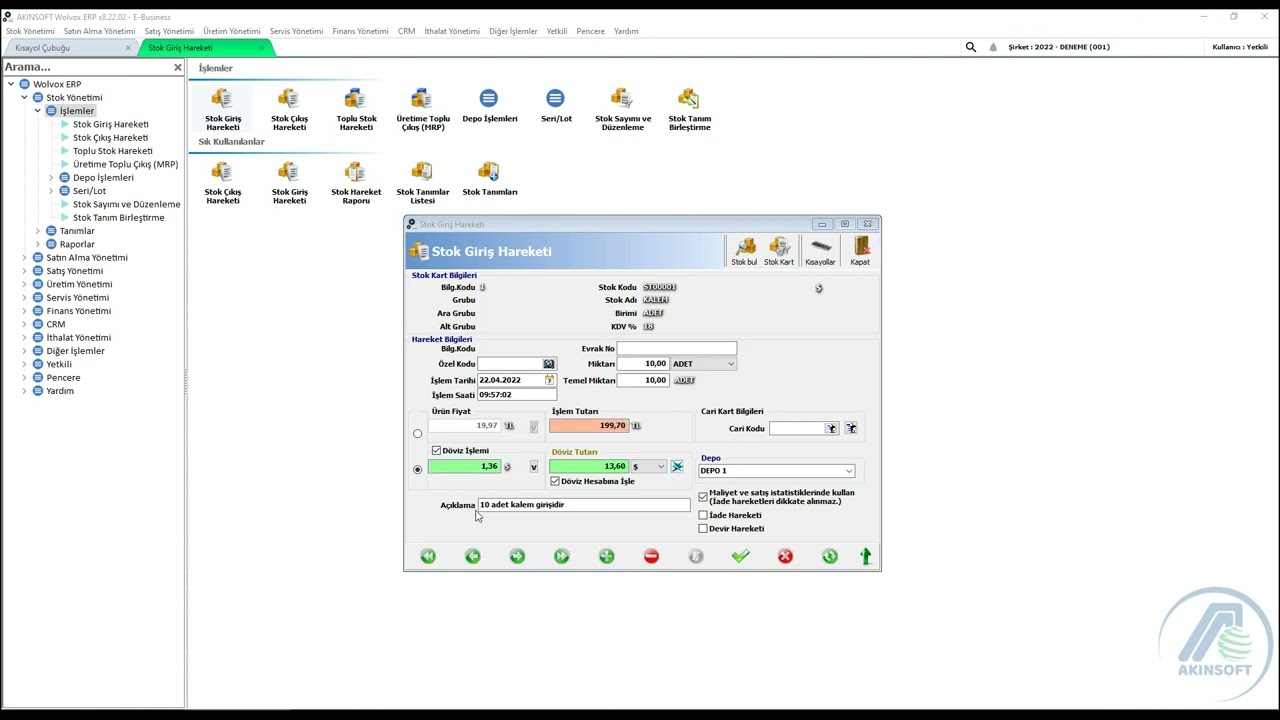Jump to last record fast-forward arrow
1280x720 pixels.
pyautogui.click(x=562, y=556)
